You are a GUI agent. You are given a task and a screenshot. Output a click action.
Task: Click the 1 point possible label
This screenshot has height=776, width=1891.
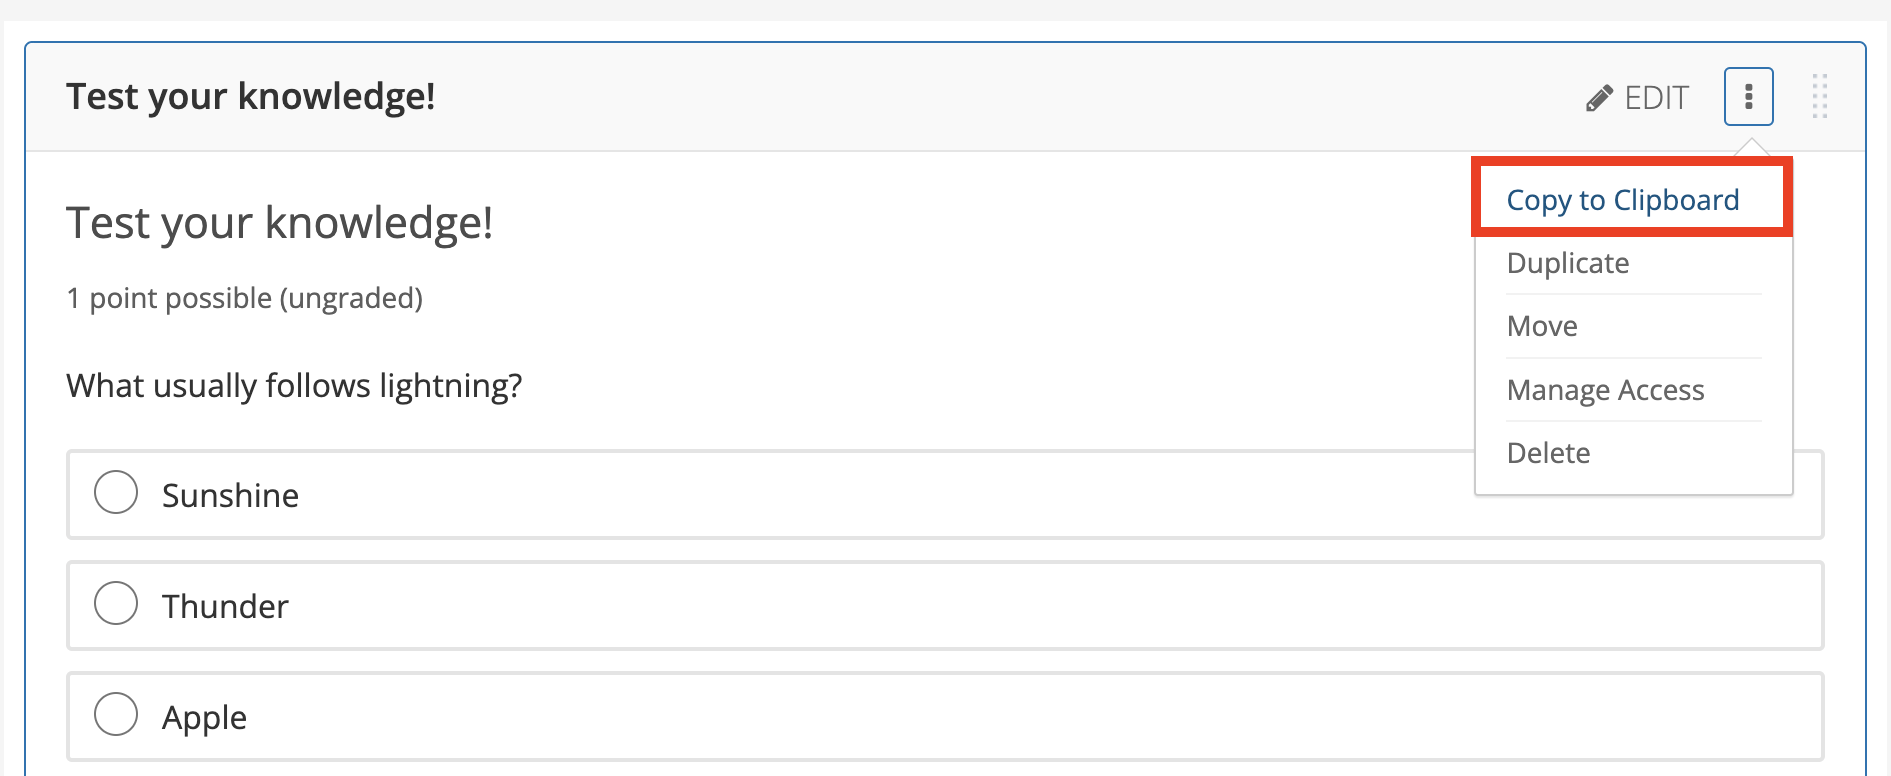(244, 298)
